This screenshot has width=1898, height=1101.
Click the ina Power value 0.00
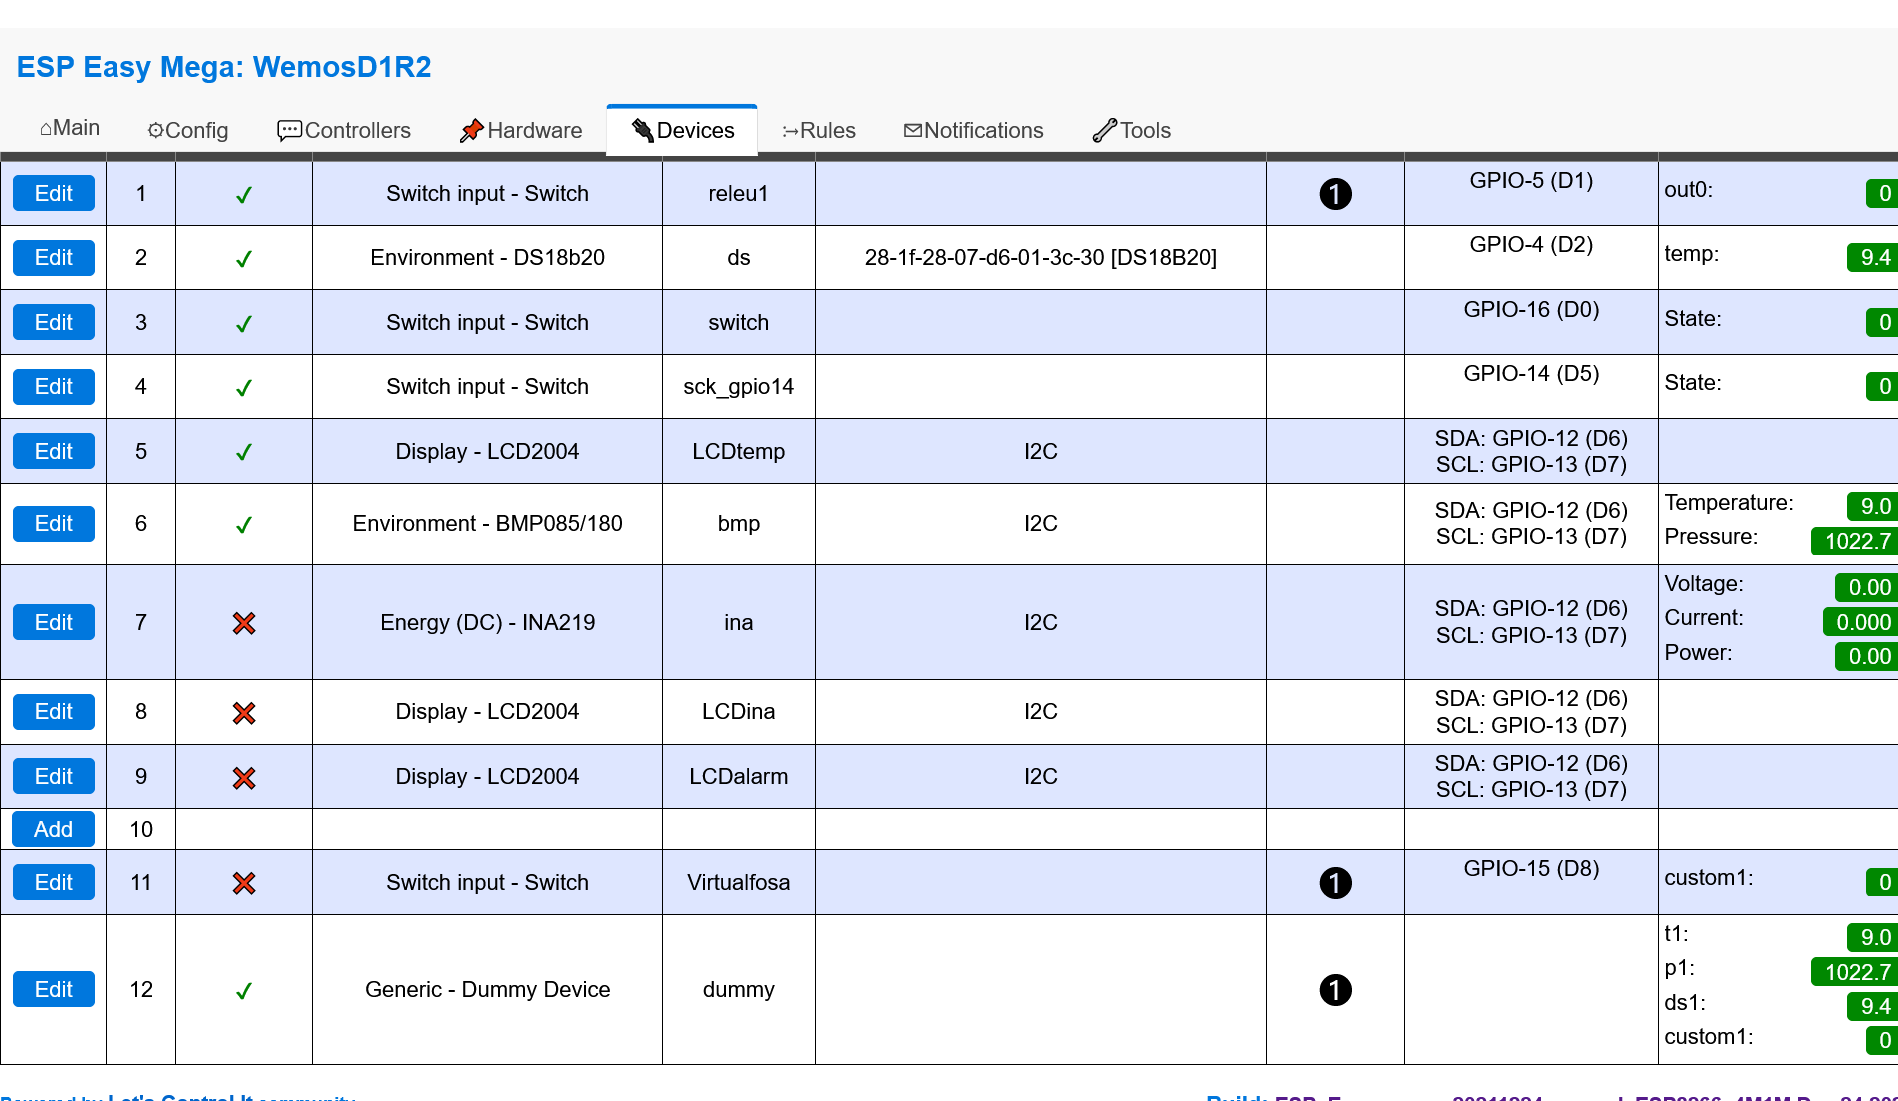click(x=1867, y=656)
